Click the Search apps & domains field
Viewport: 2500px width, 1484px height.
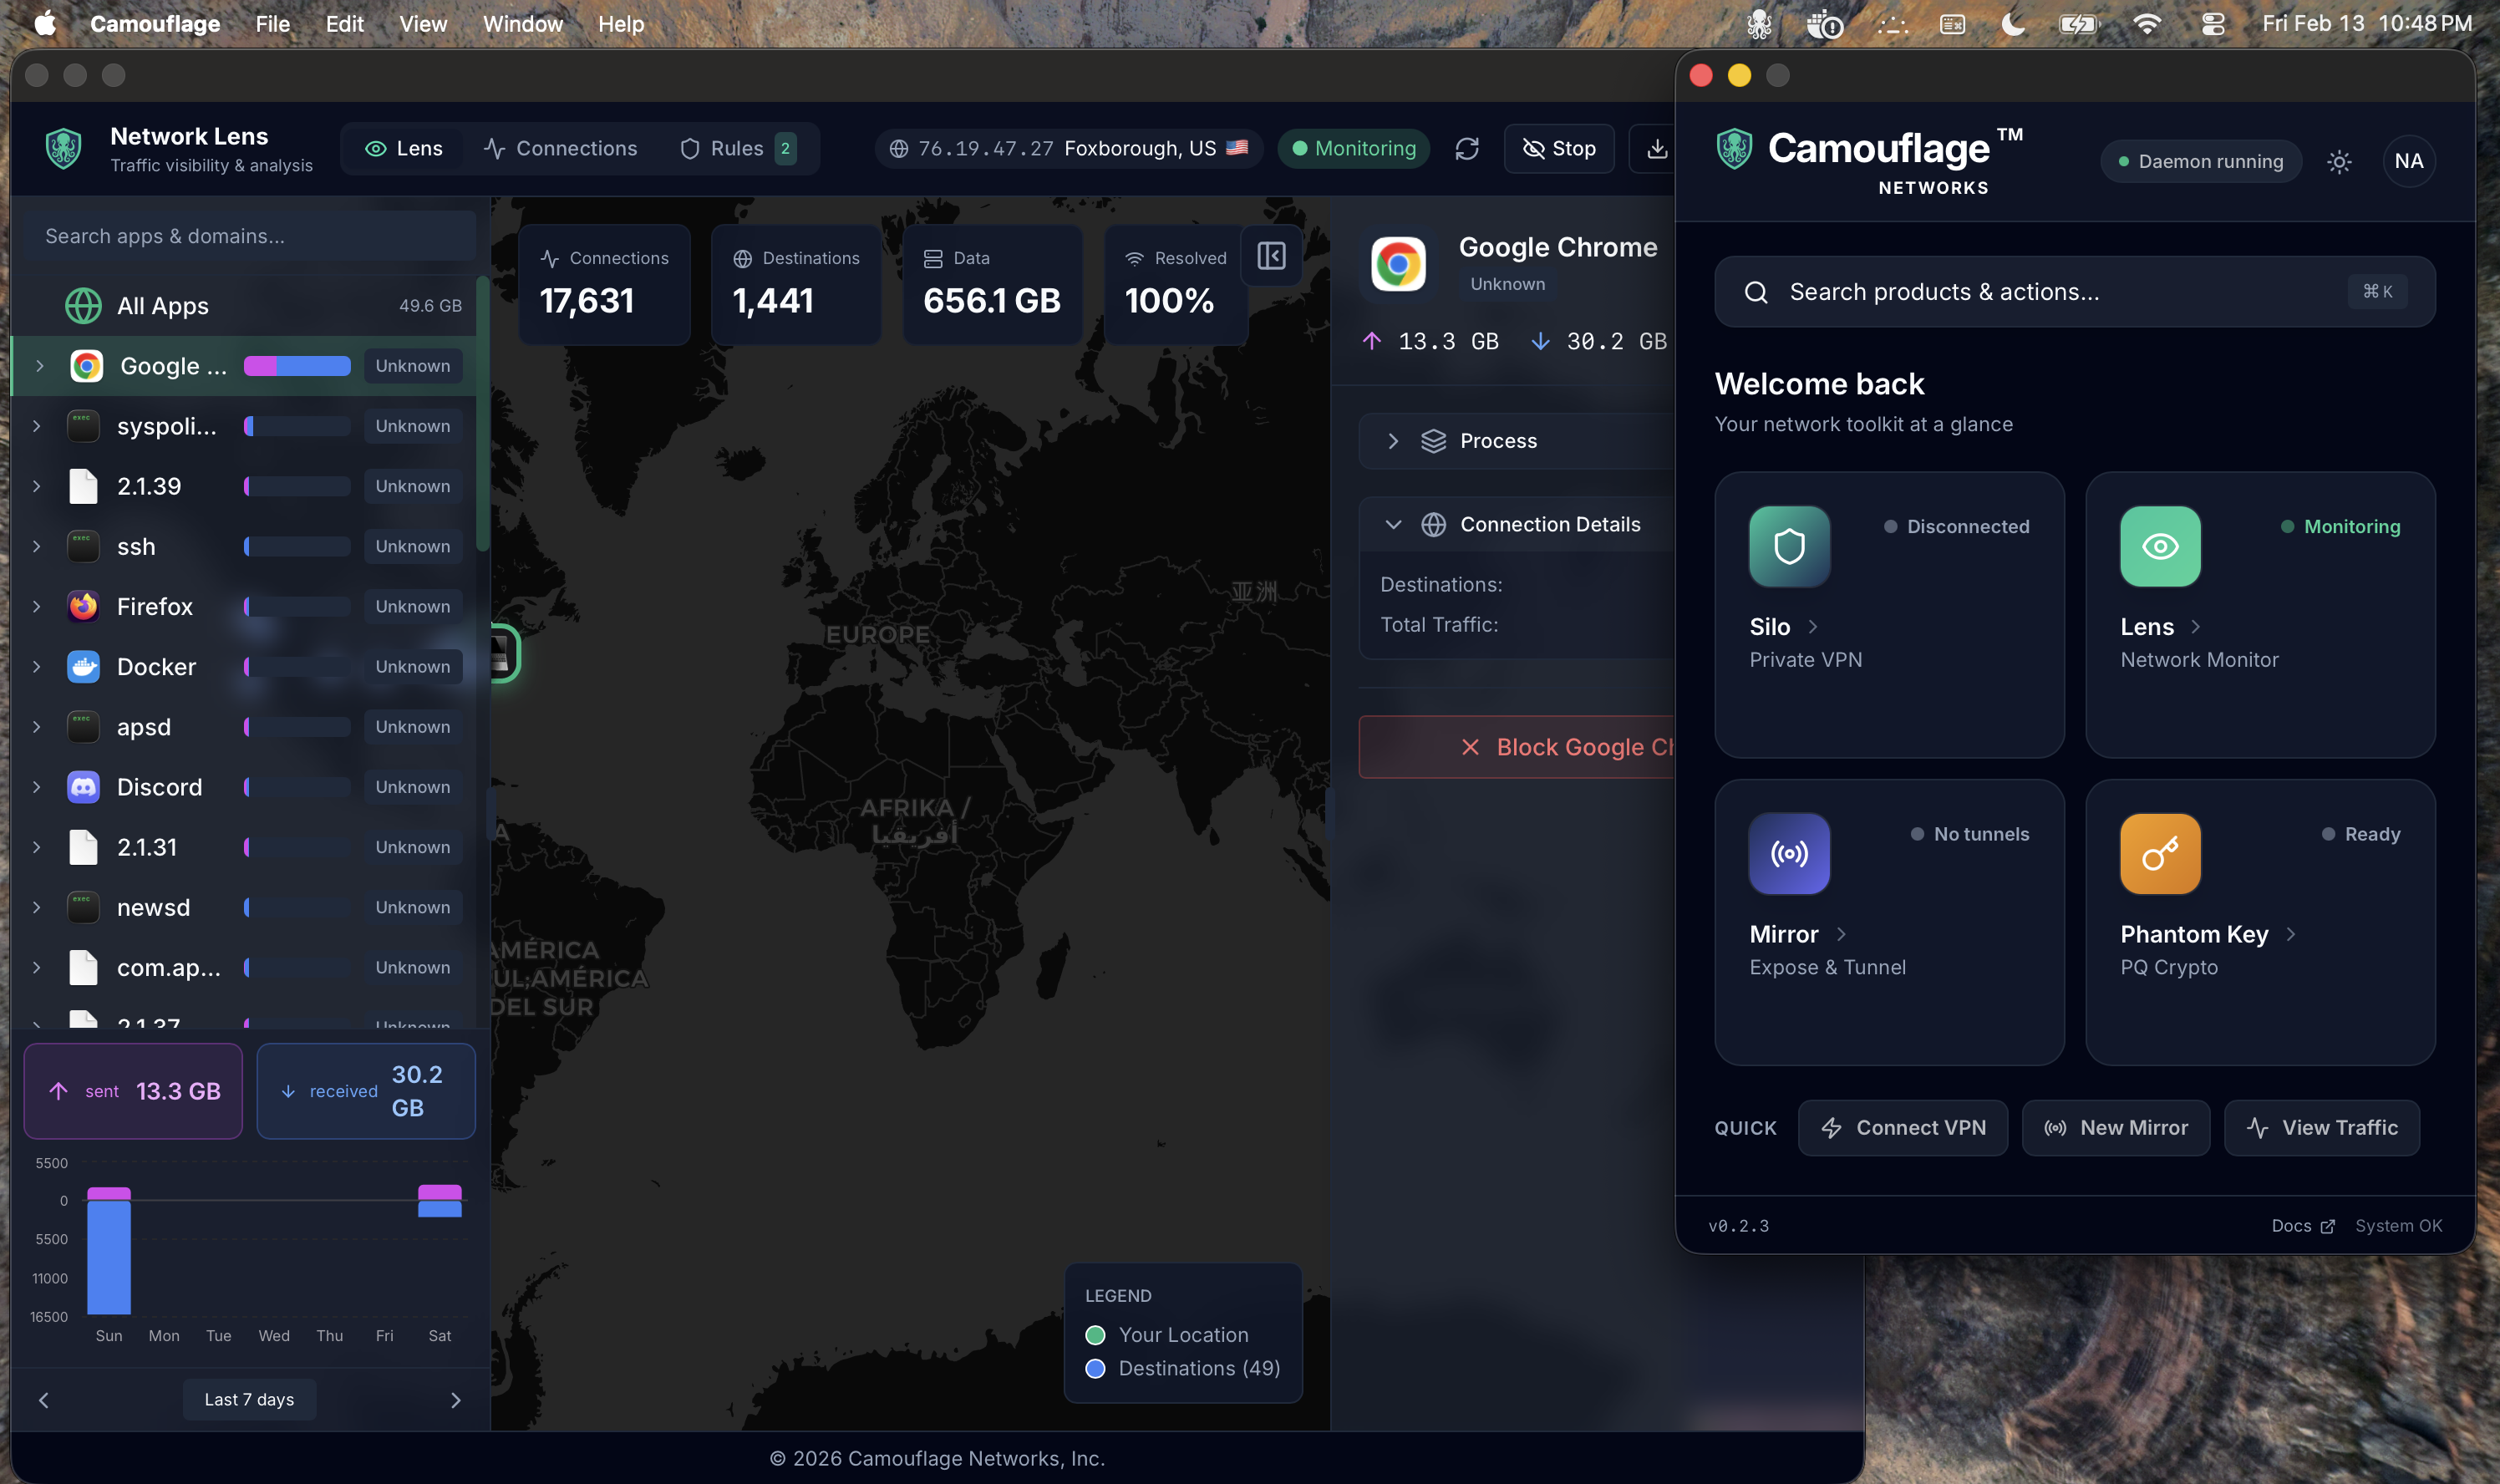(250, 236)
